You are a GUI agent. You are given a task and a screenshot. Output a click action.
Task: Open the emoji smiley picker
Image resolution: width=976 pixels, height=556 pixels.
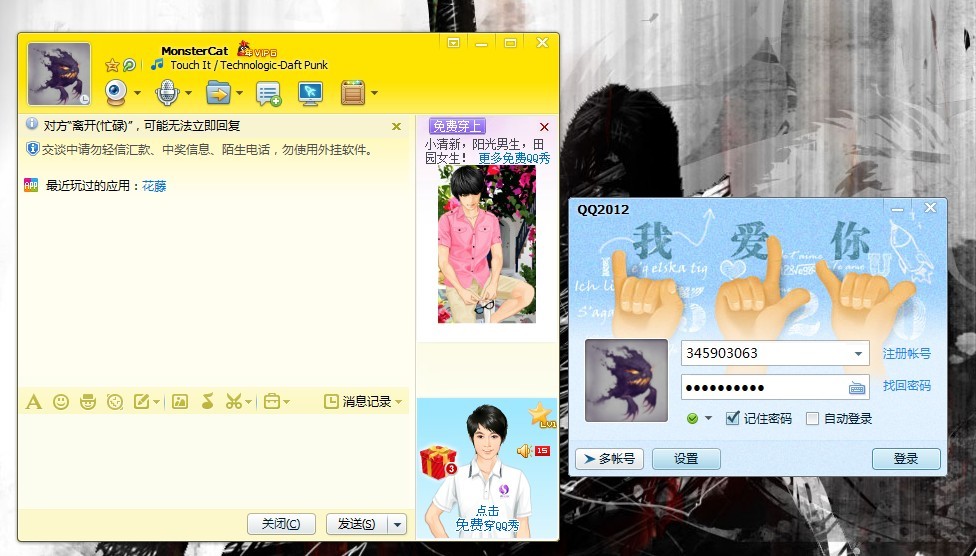coord(61,402)
